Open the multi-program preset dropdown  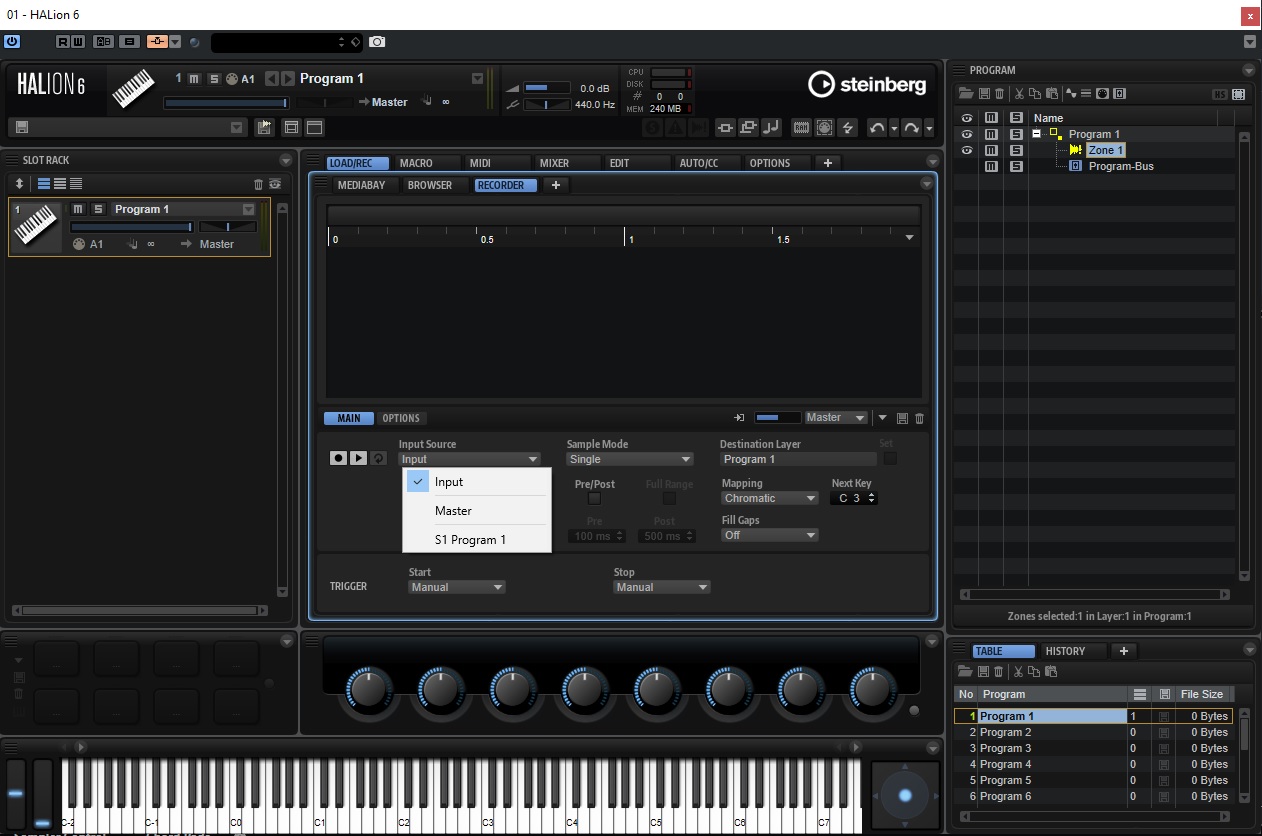tap(237, 127)
